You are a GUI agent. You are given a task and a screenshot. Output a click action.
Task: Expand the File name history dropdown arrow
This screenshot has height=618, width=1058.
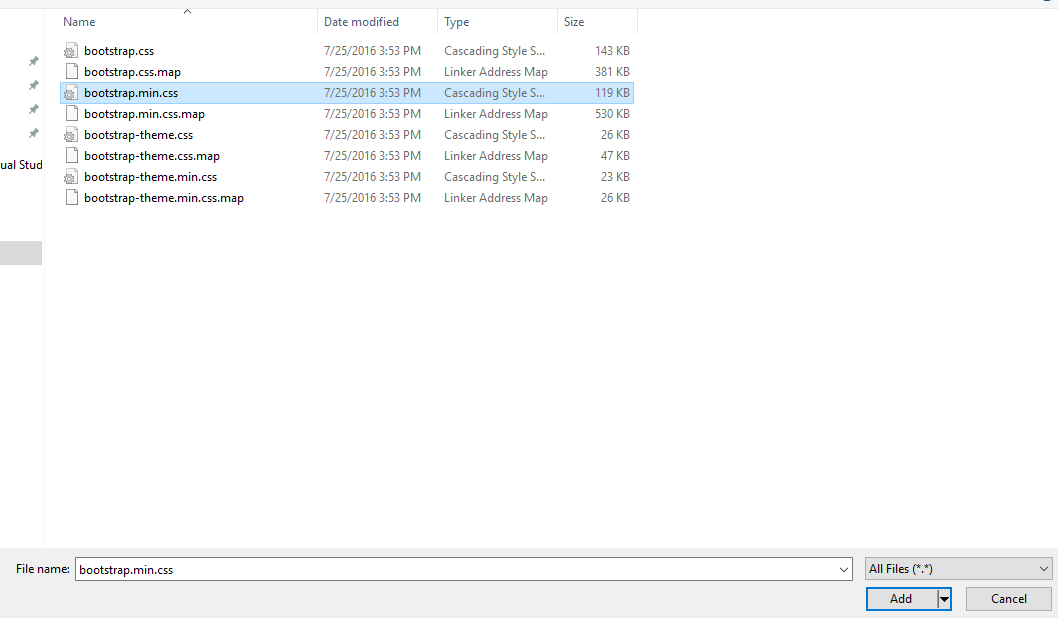pos(845,569)
